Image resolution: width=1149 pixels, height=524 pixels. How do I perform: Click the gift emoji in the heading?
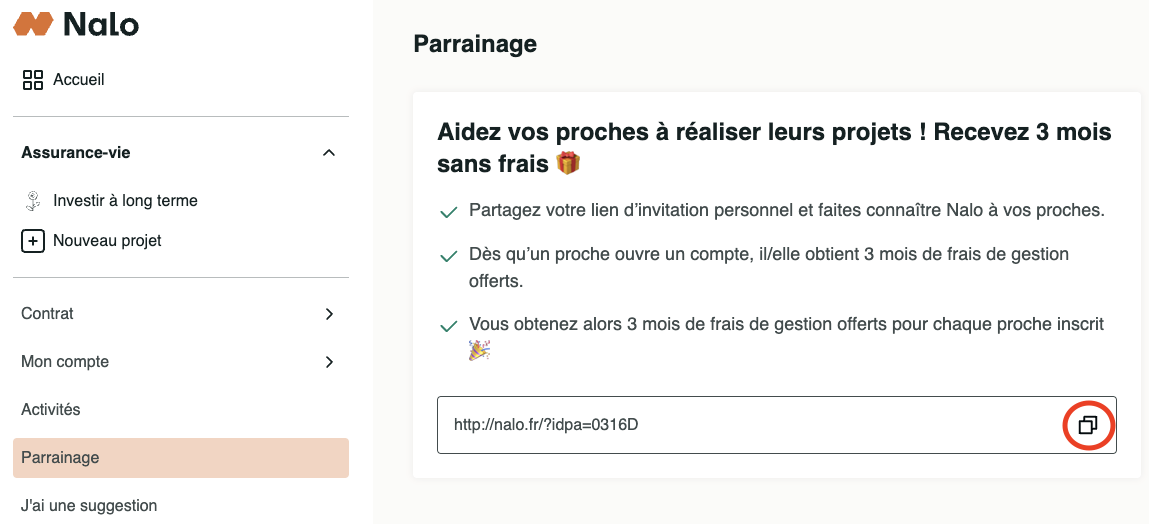pyautogui.click(x=568, y=163)
